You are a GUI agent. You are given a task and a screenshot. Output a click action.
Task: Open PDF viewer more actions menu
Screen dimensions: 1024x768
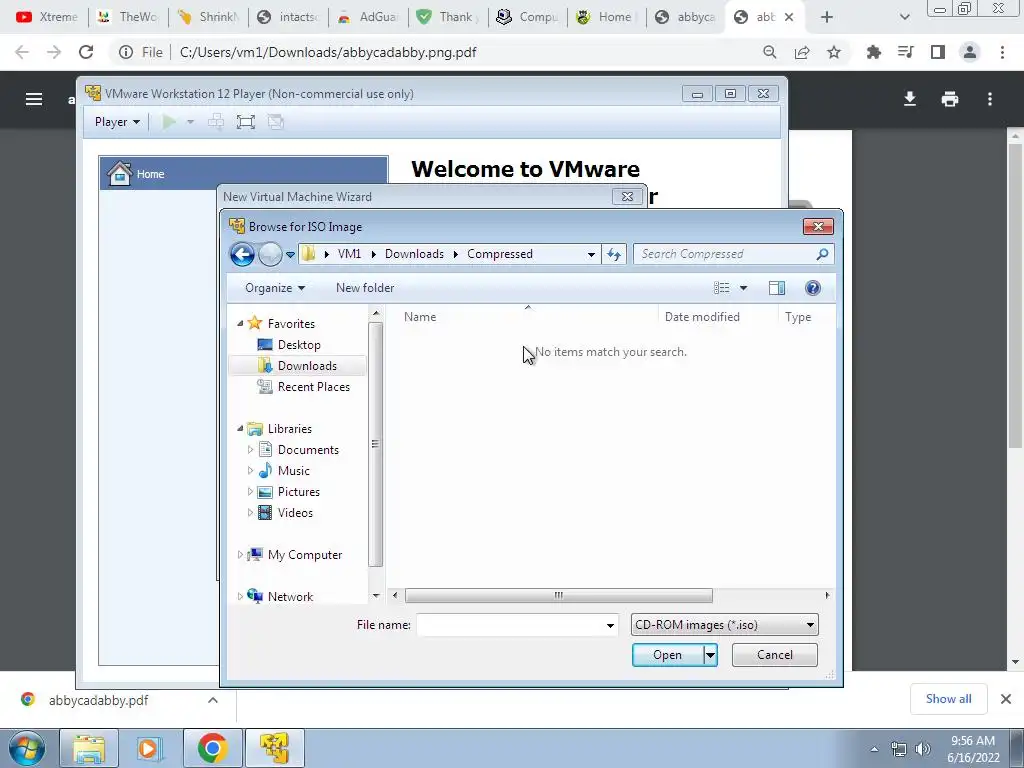pos(990,99)
